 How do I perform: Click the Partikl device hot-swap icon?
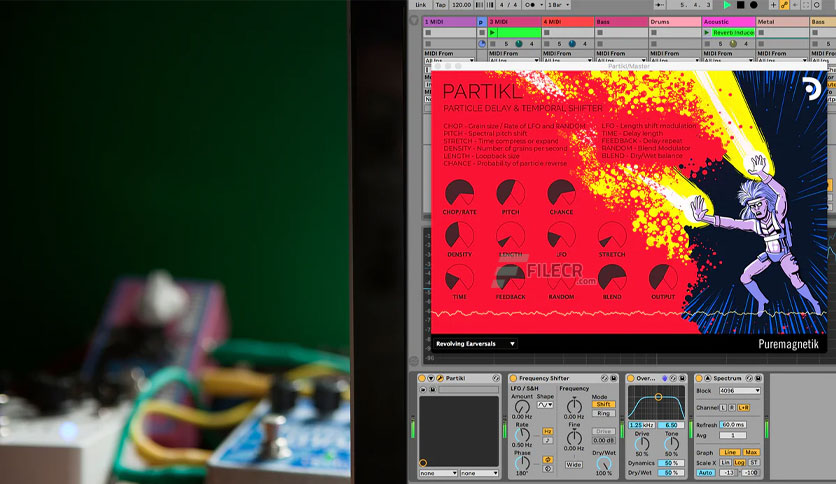pyautogui.click(x=496, y=378)
